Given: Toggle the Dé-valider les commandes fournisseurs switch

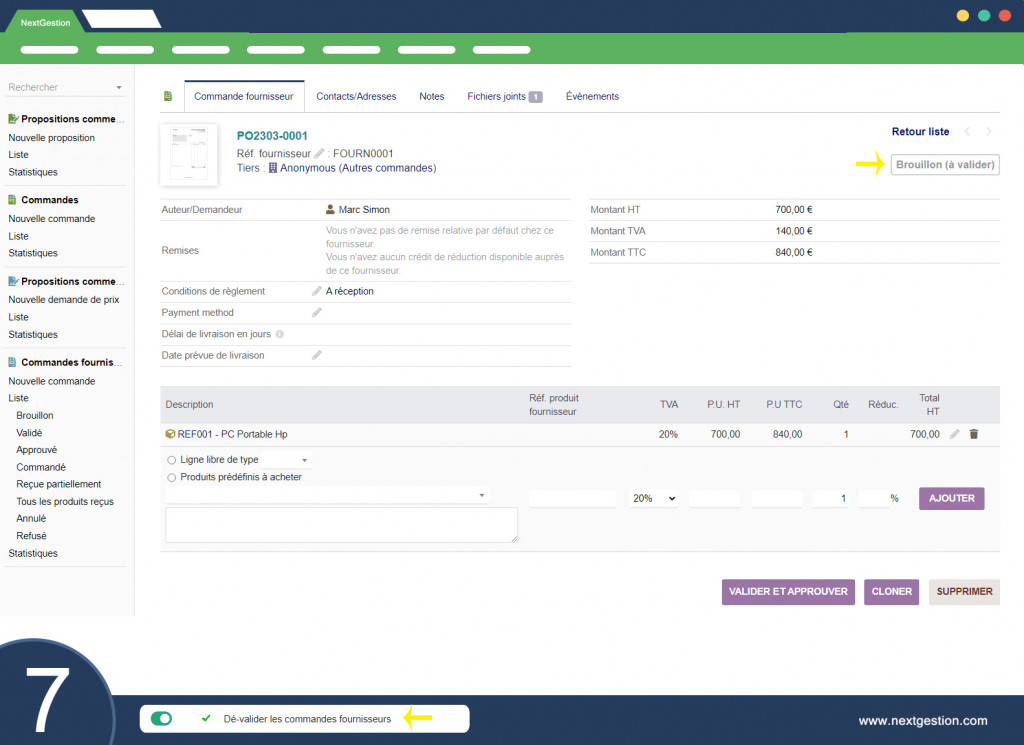Looking at the screenshot, I should point(161,718).
